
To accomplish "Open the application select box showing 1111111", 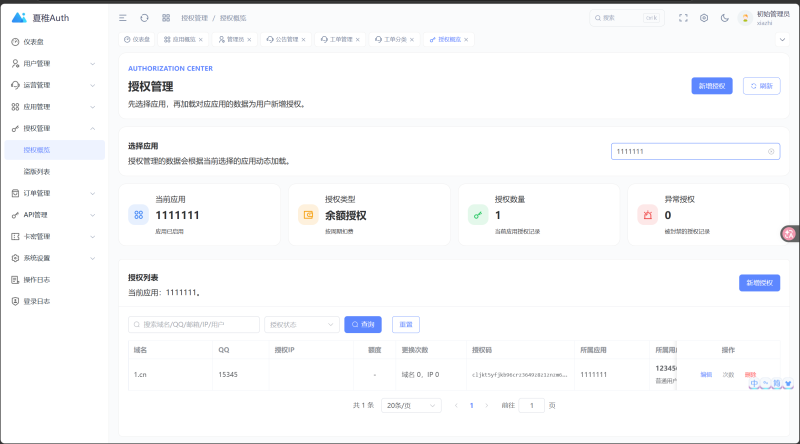I will click(695, 152).
